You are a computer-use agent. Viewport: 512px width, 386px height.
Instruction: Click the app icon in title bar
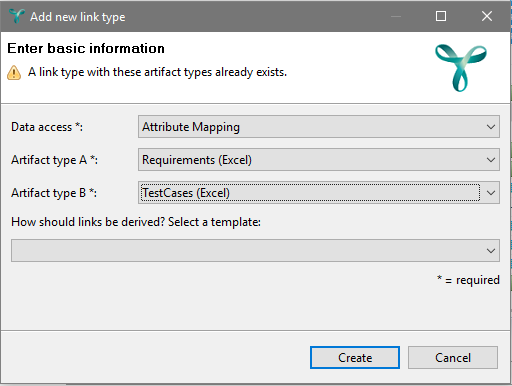coord(17,16)
